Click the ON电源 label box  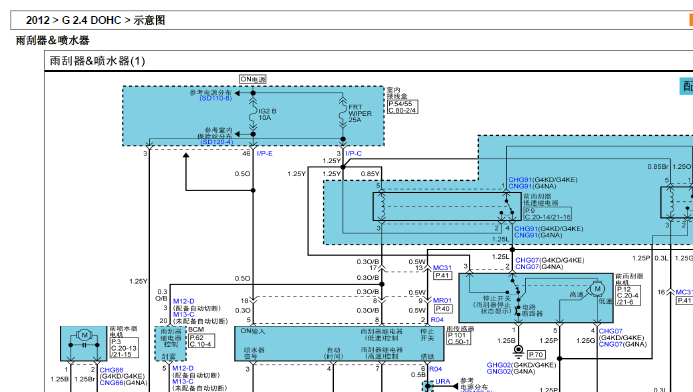(x=253, y=80)
